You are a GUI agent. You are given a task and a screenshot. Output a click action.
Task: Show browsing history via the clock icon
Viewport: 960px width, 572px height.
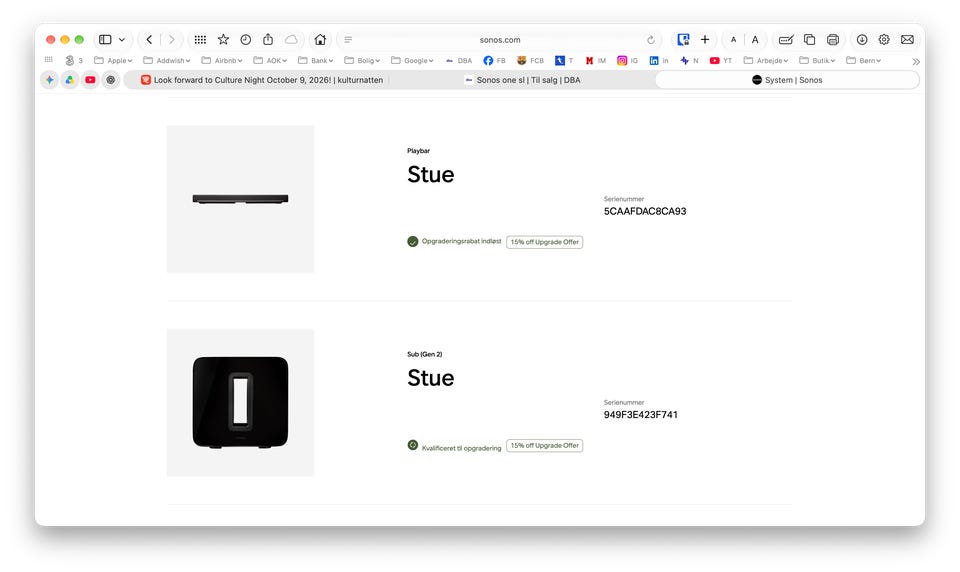(246, 40)
